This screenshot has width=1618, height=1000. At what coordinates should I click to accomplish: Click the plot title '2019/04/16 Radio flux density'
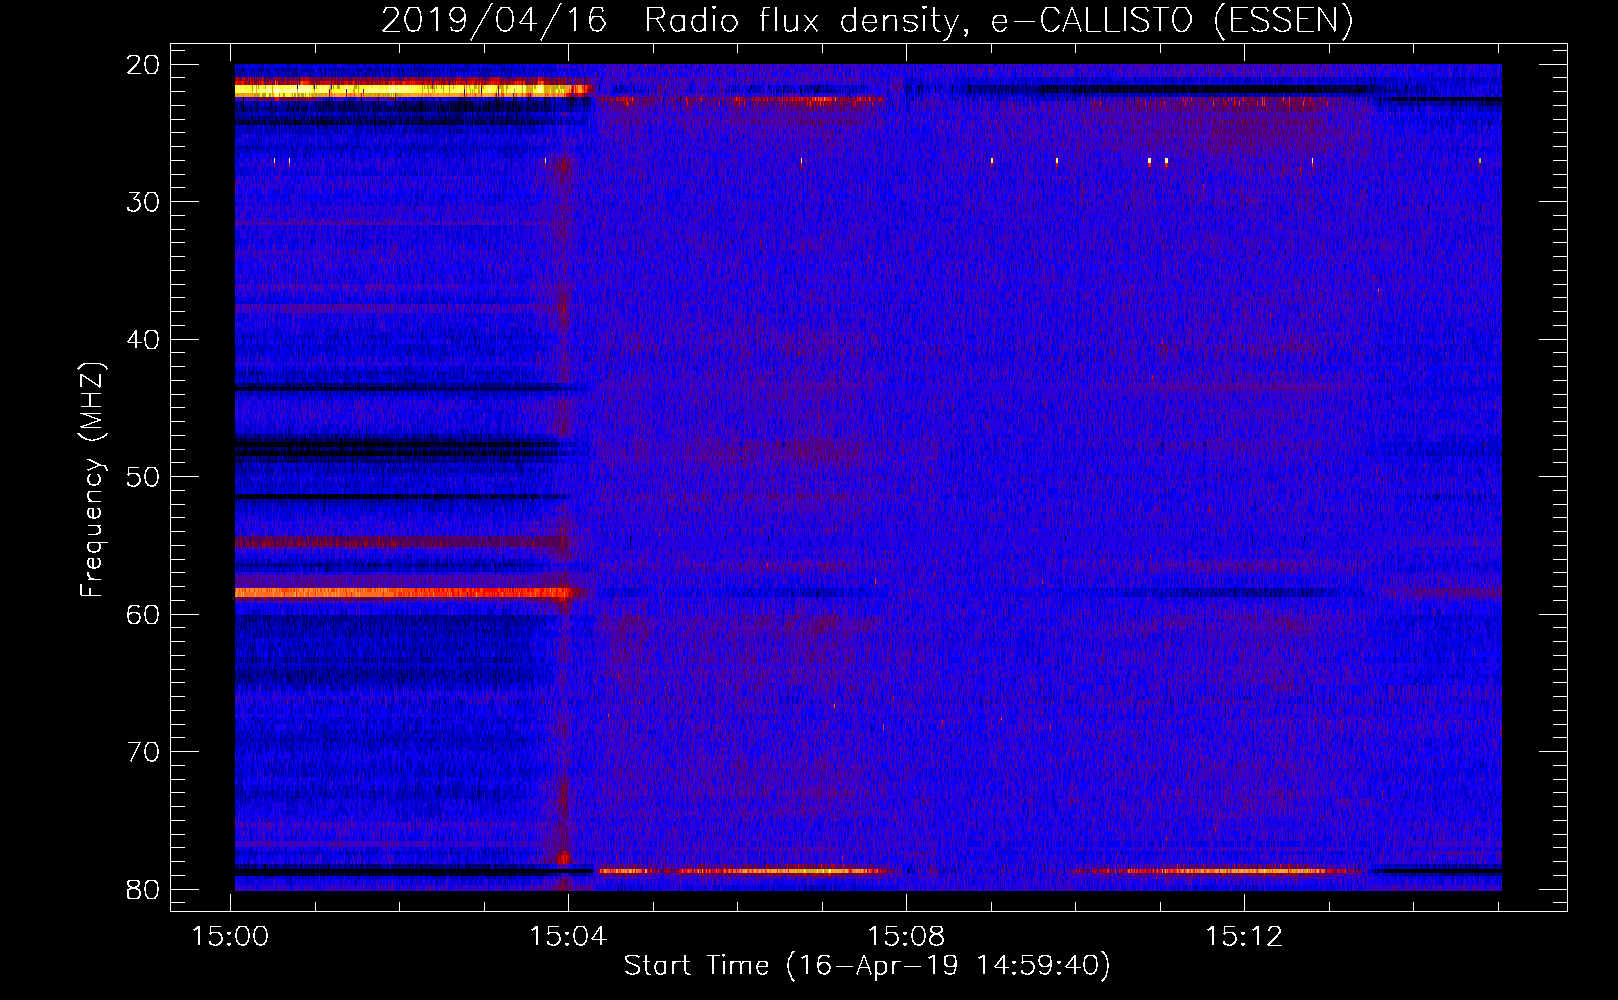pos(867,20)
